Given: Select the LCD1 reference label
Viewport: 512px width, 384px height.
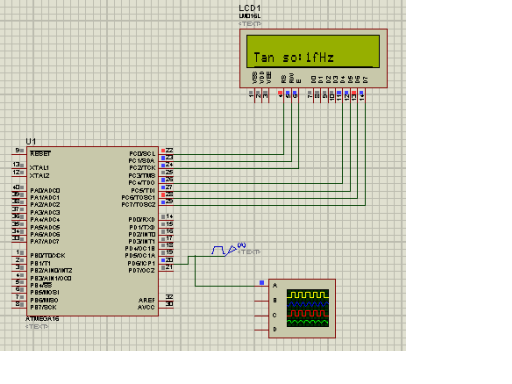Looking at the screenshot, I should coord(250,8).
